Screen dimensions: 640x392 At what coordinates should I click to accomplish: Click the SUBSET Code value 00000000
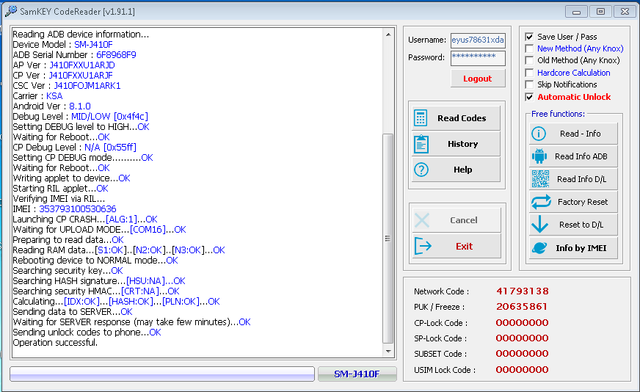click(x=522, y=354)
